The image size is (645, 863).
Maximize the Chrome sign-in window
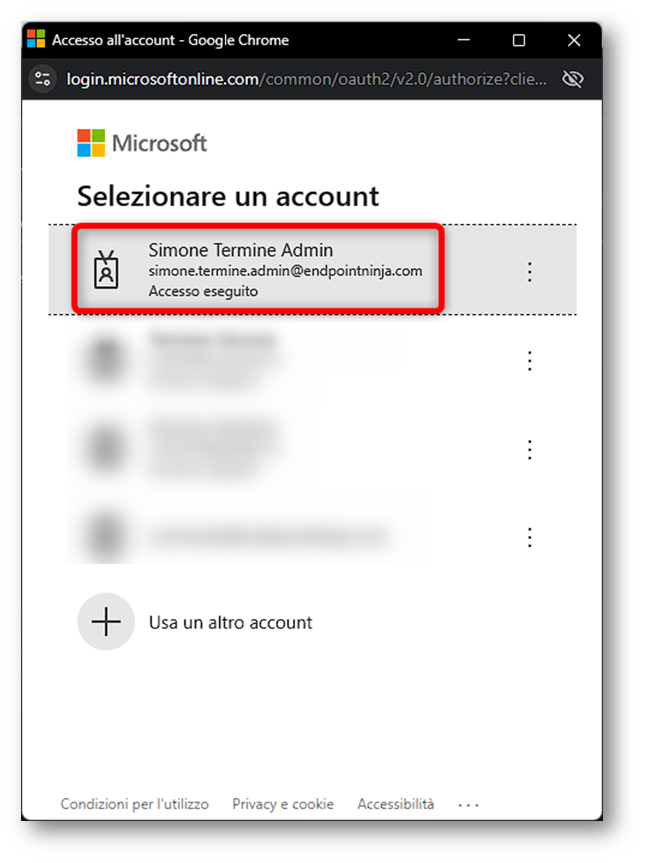pos(518,40)
